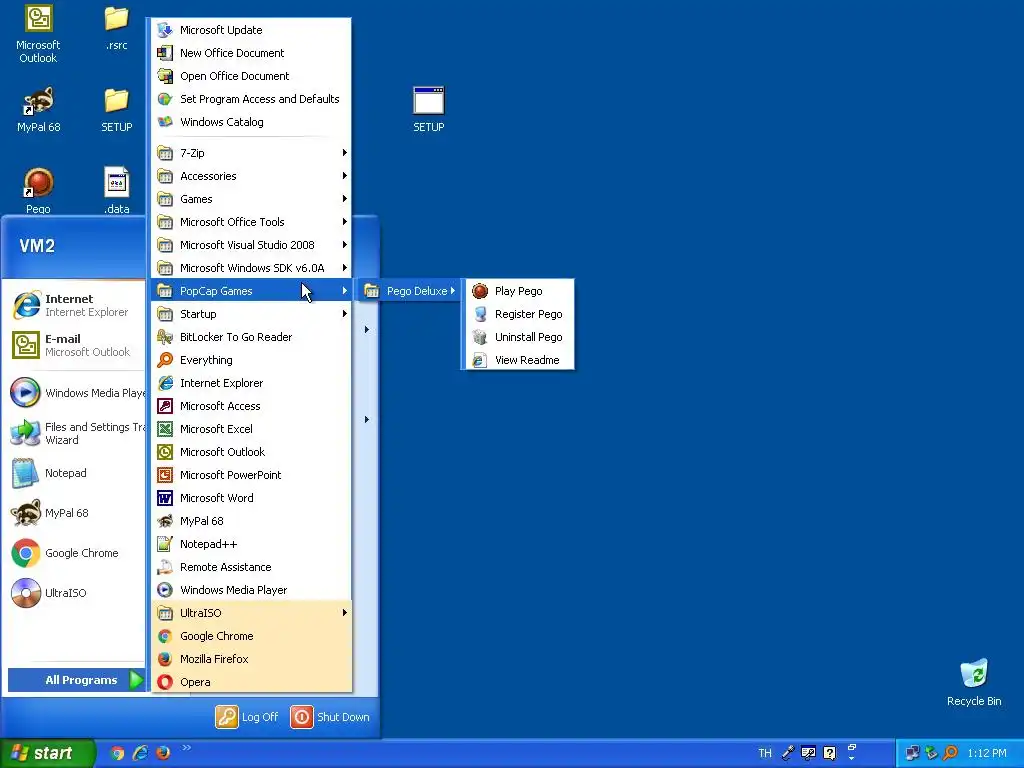Screen dimensions: 1024x768
Task: Open the Pego Deluxe folder submenu
Action: pyautogui.click(x=409, y=291)
